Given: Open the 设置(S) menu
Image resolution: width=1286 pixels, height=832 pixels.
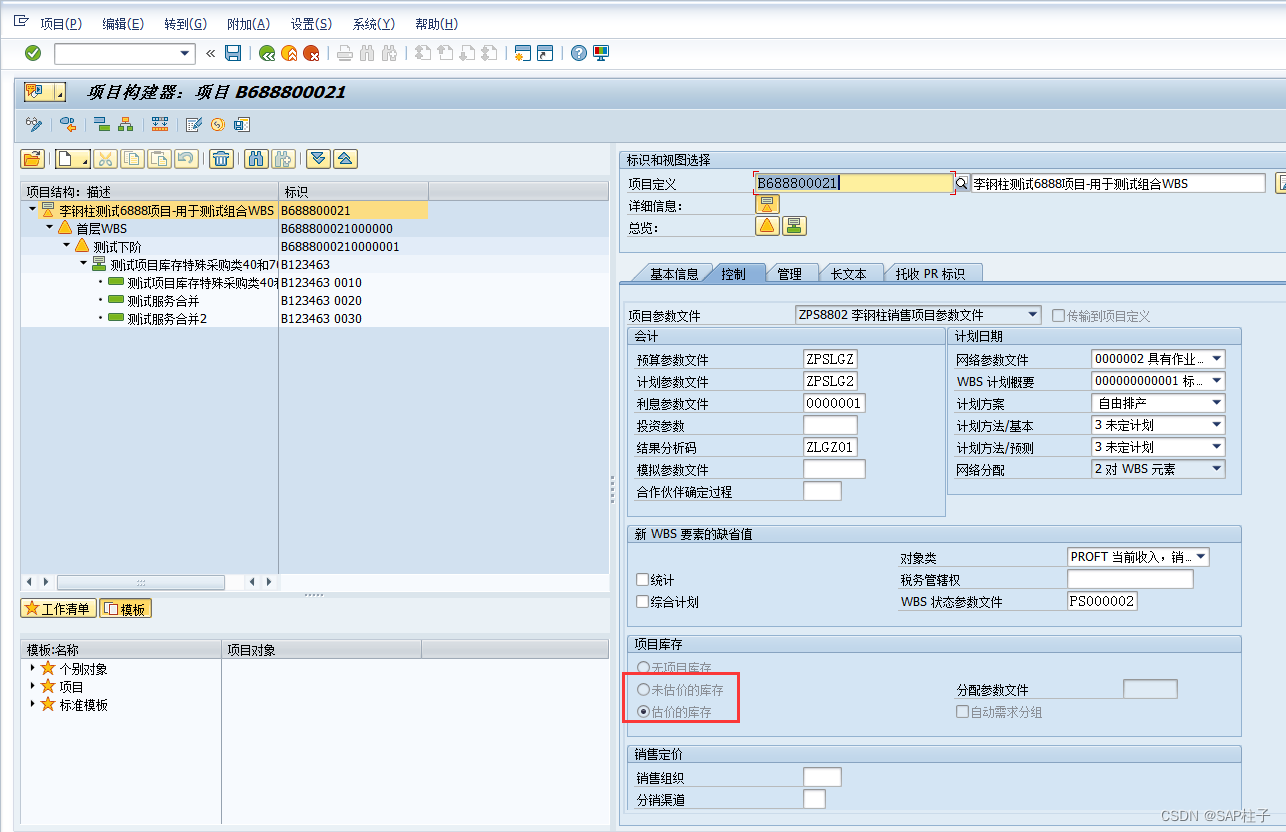Looking at the screenshot, I should (x=311, y=23).
